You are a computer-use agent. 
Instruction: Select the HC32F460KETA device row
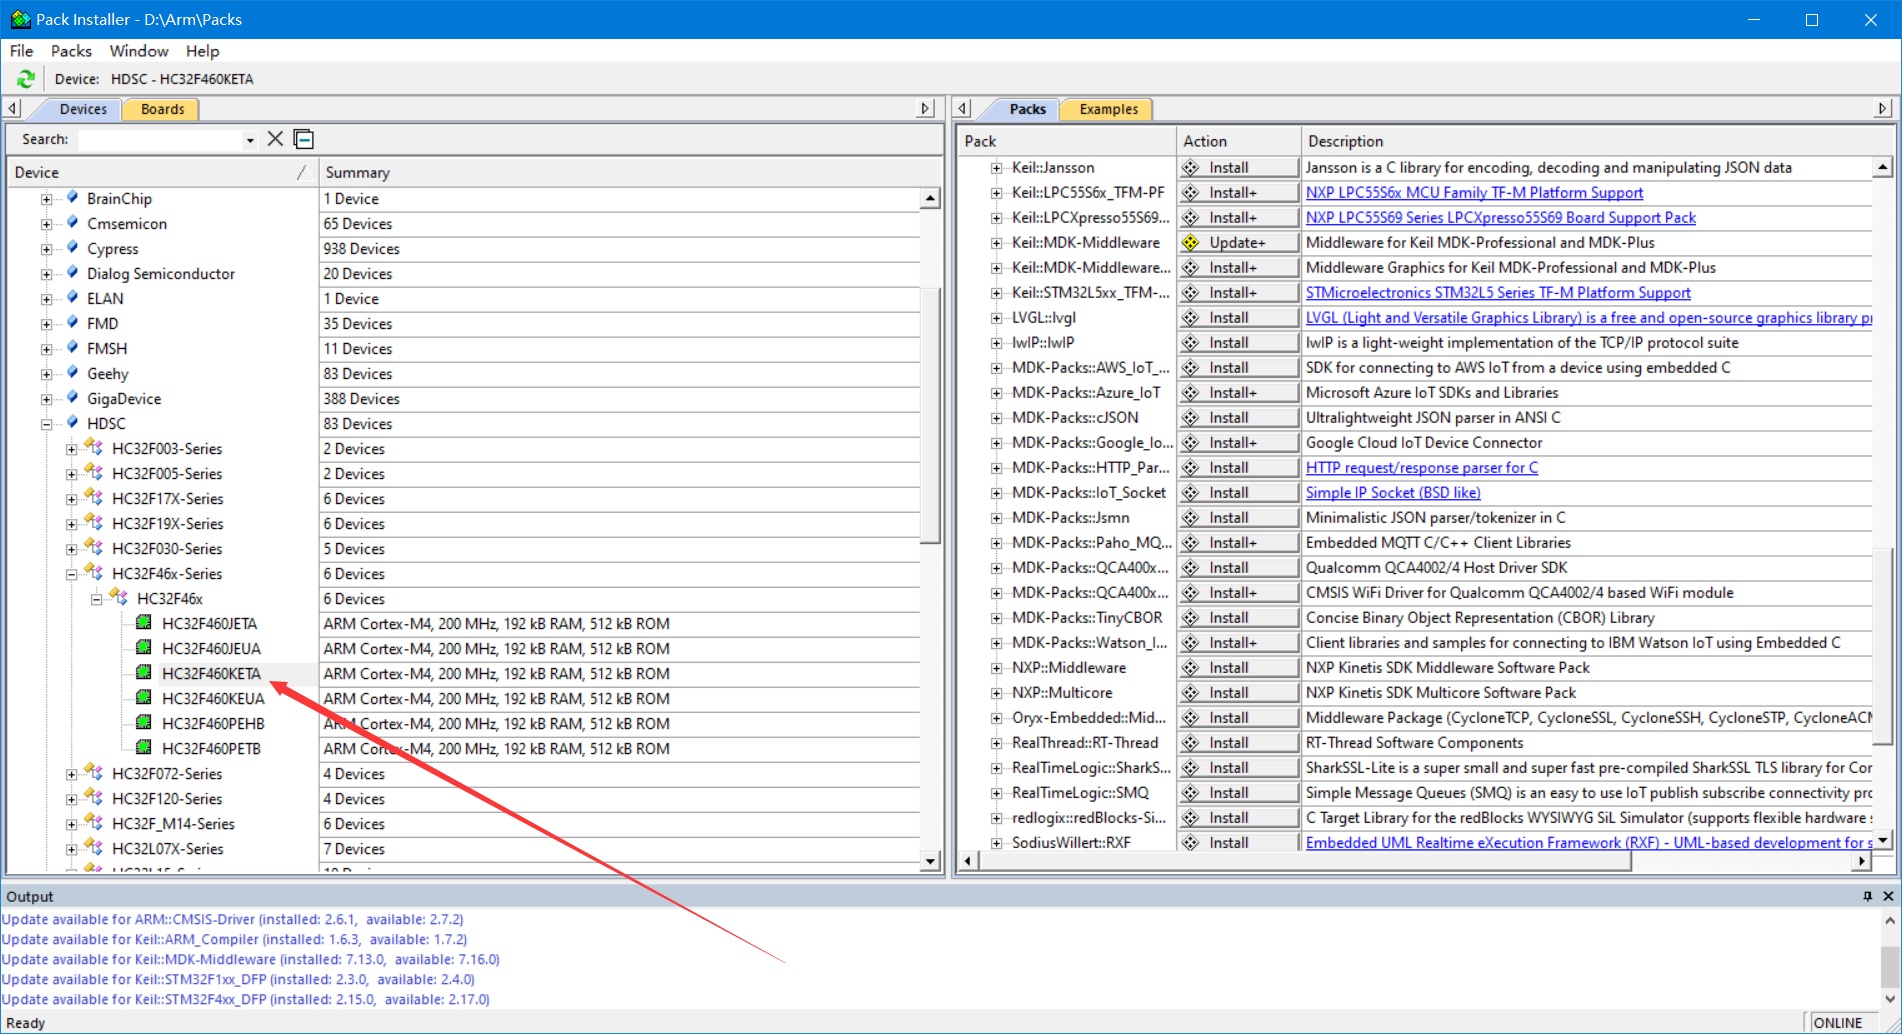pos(211,673)
